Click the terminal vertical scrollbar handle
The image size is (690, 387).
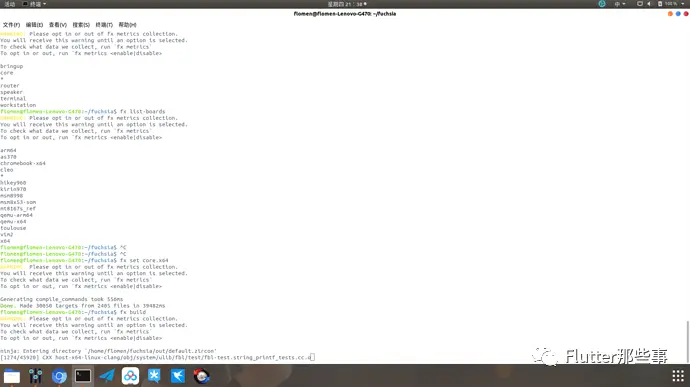(687, 342)
